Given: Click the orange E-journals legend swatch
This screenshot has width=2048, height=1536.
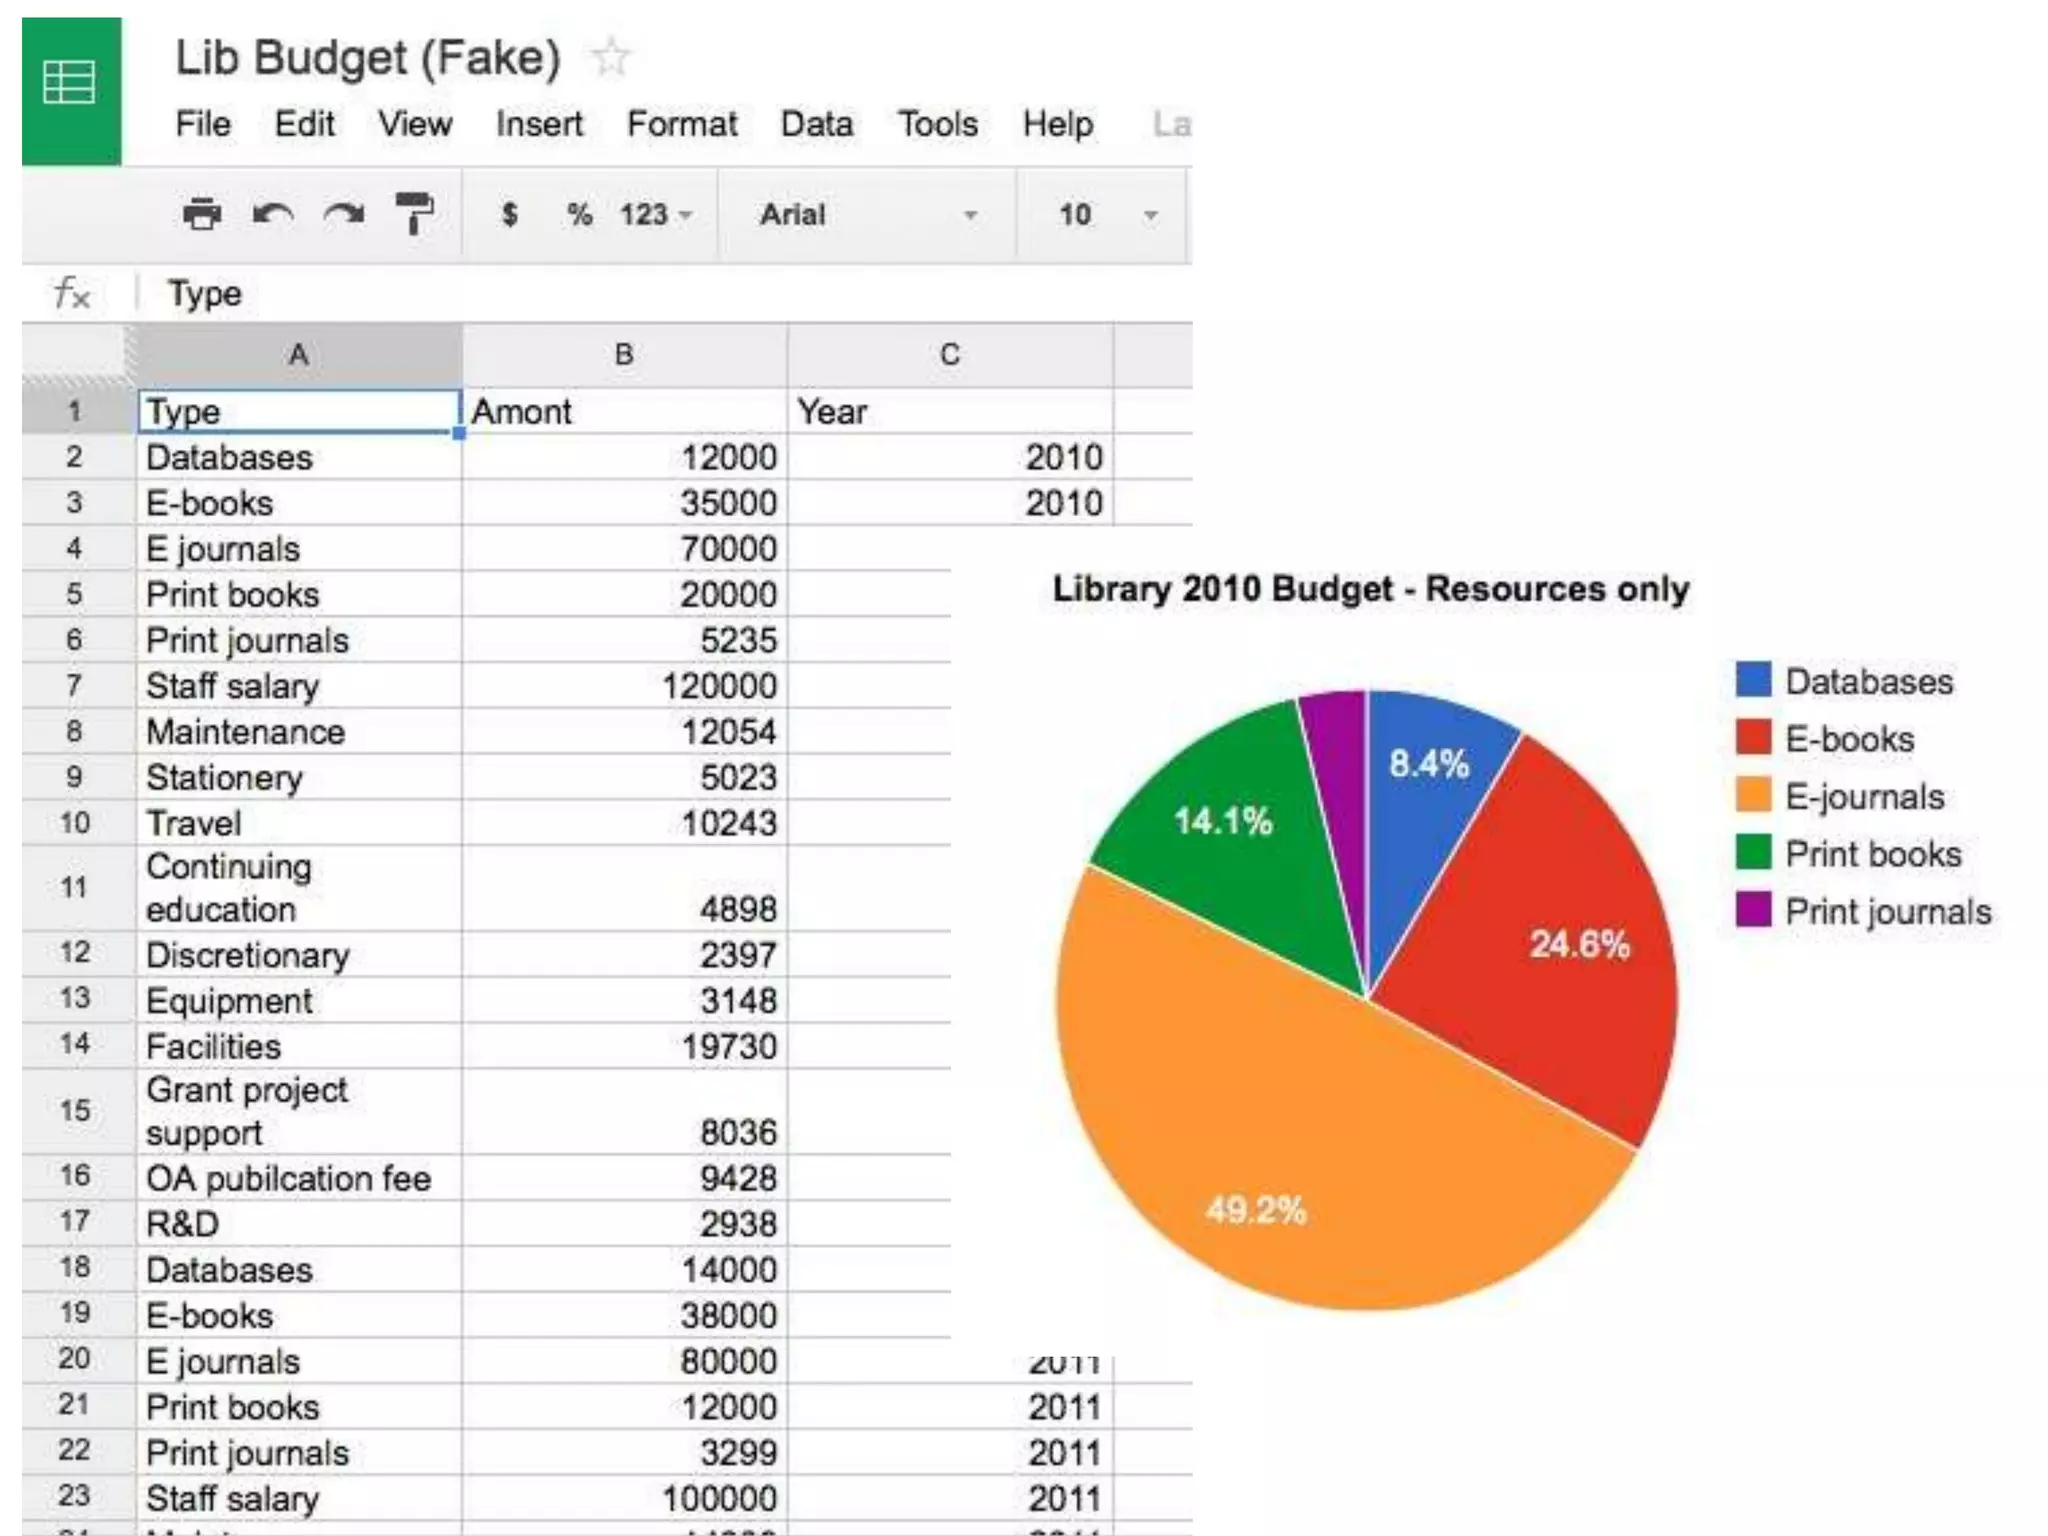Looking at the screenshot, I should pyautogui.click(x=1753, y=795).
